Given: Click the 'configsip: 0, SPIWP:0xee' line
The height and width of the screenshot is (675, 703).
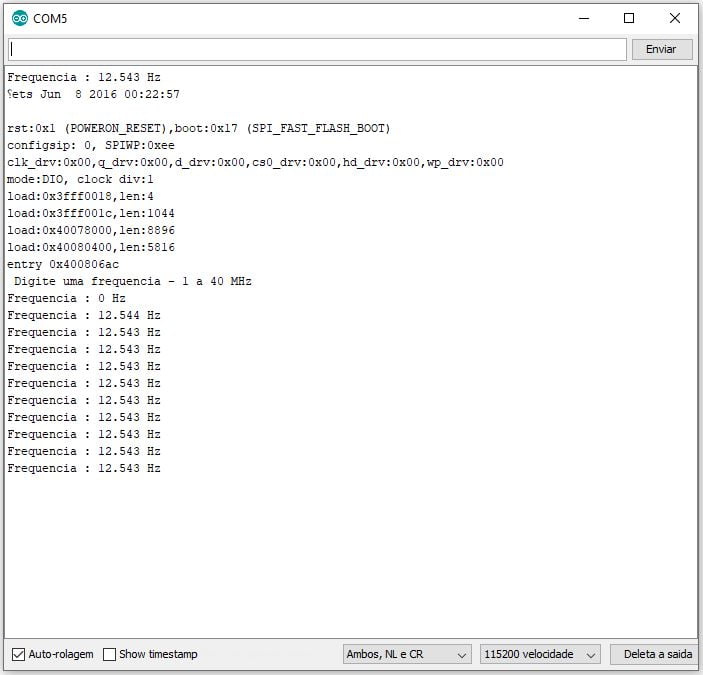Looking at the screenshot, I should coord(90,145).
